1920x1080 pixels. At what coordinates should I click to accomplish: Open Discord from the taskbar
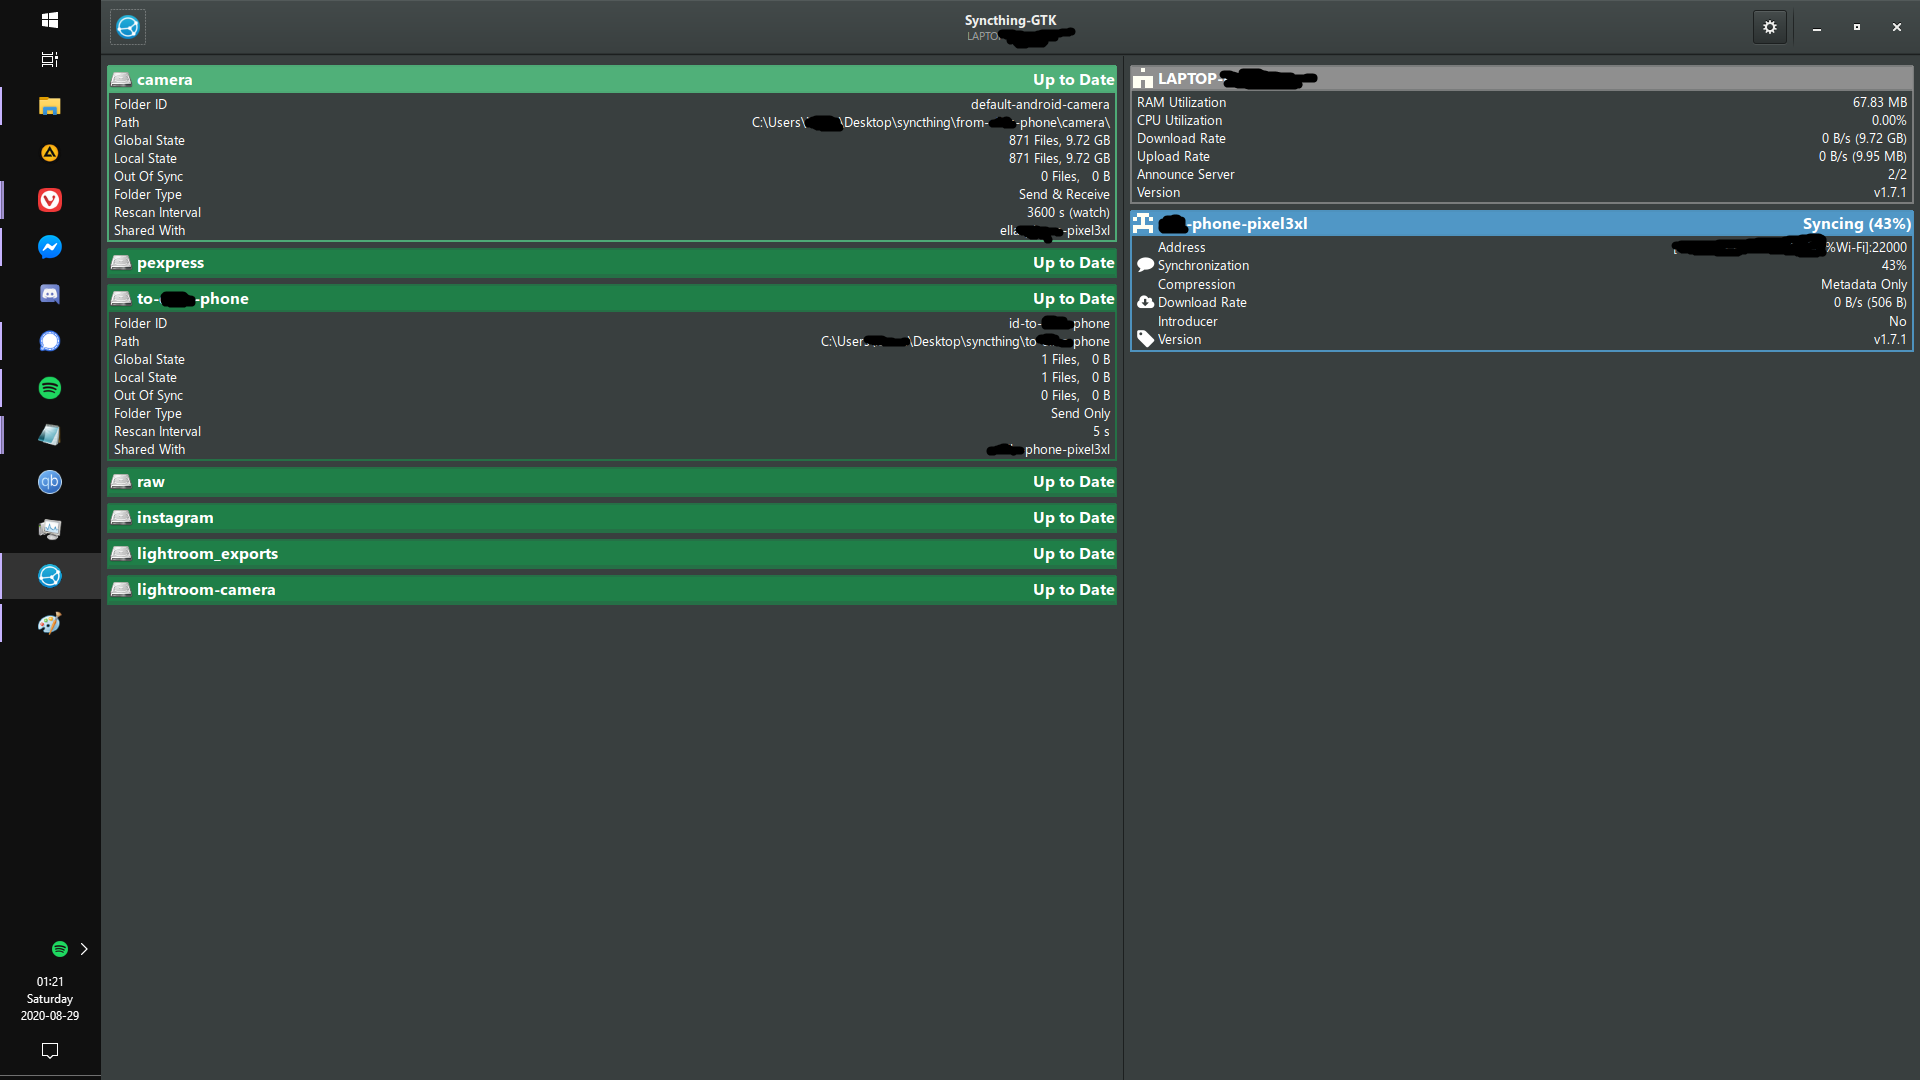click(49, 294)
